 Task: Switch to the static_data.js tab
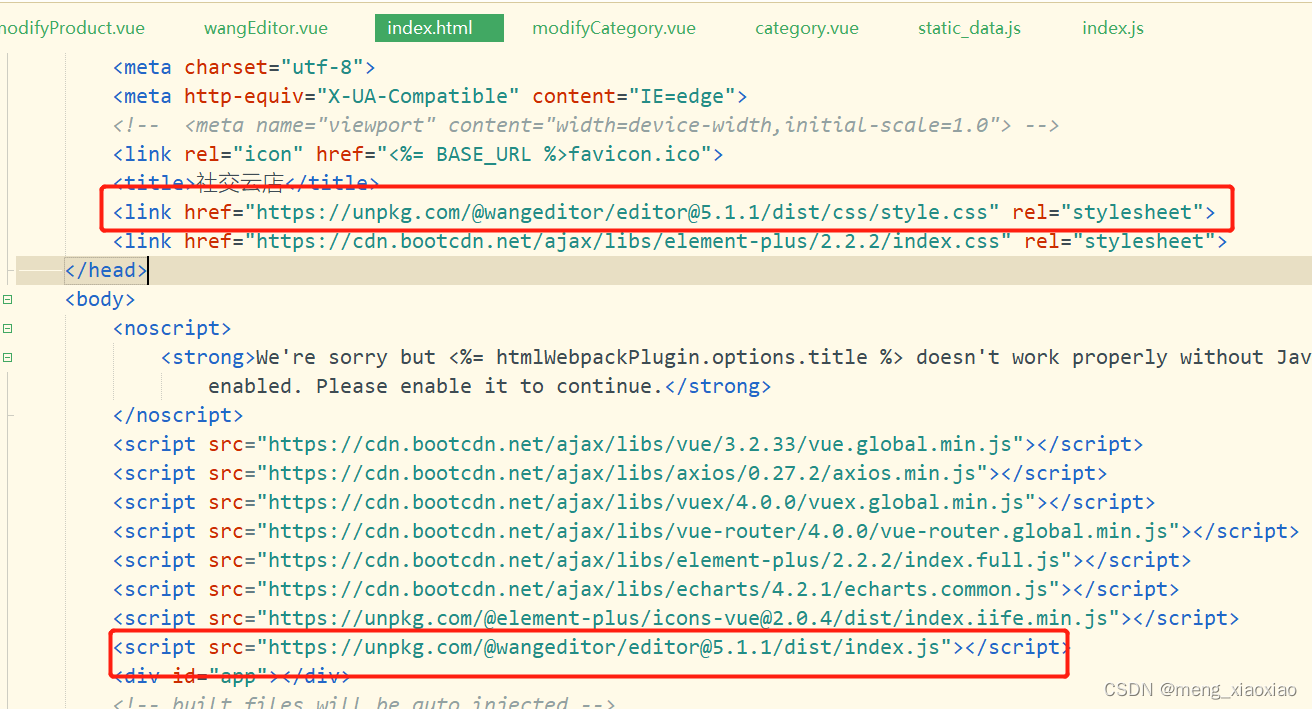(968, 27)
